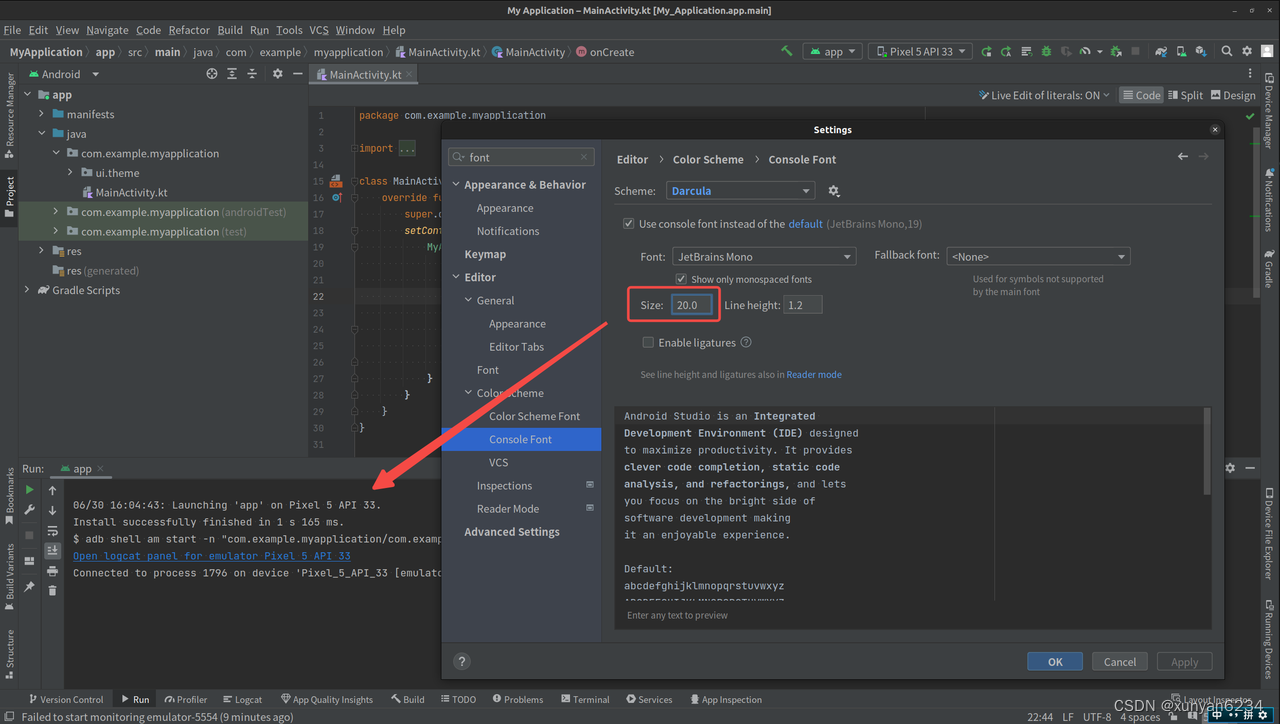Image resolution: width=1280 pixels, height=724 pixels.
Task: Click the Select Opened File target icon
Action: tap(212, 74)
